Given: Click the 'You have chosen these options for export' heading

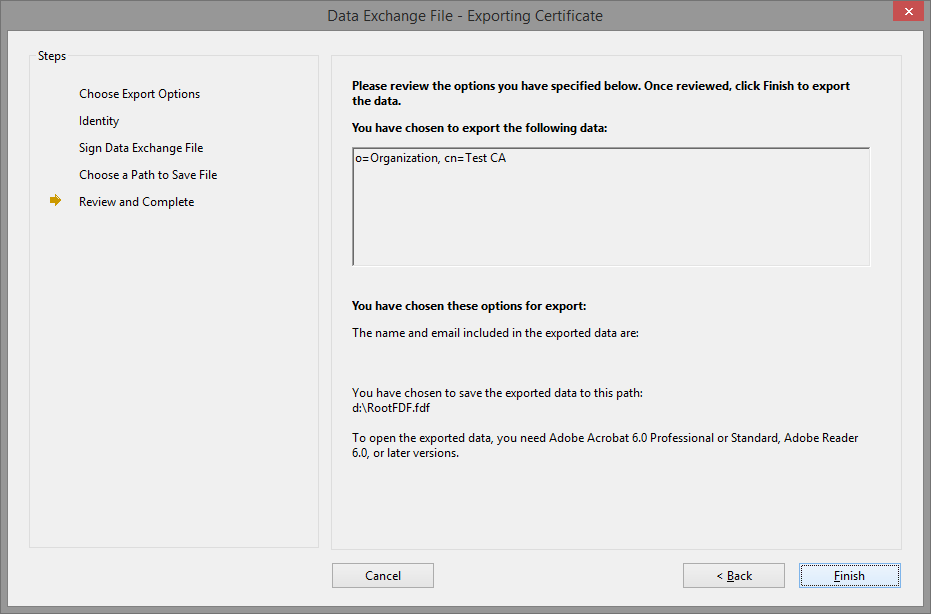Looking at the screenshot, I should tap(469, 306).
